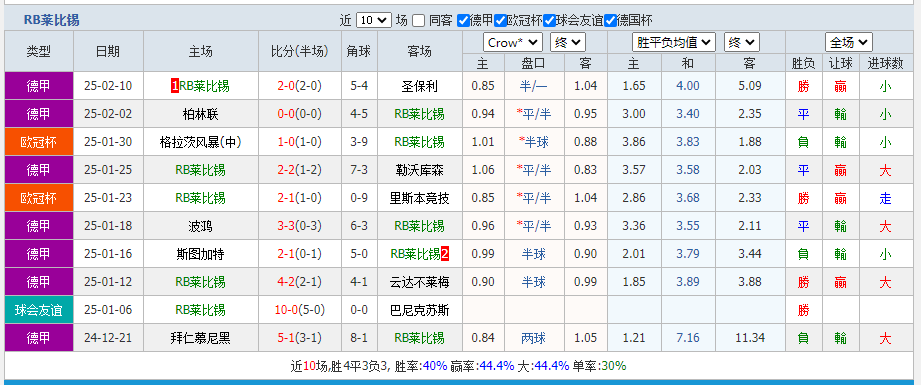Click the 两球 handicap on the 拜仁慕尼黑 row
The width and height of the screenshot is (921, 385).
533,338
